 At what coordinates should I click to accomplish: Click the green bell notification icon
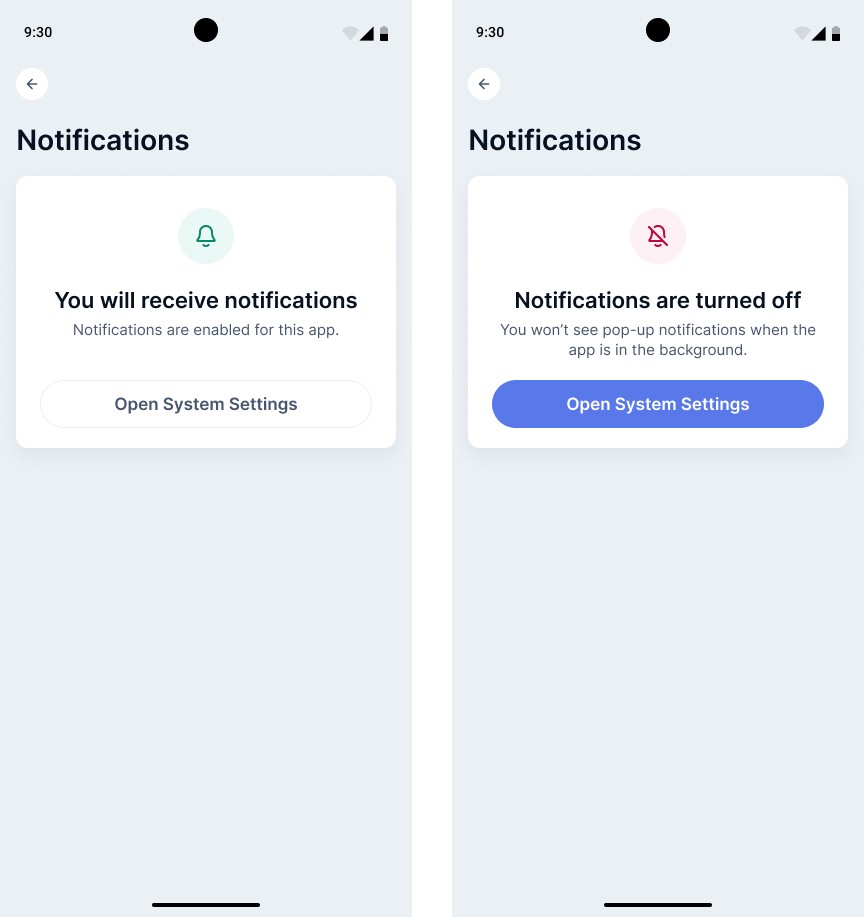point(206,236)
